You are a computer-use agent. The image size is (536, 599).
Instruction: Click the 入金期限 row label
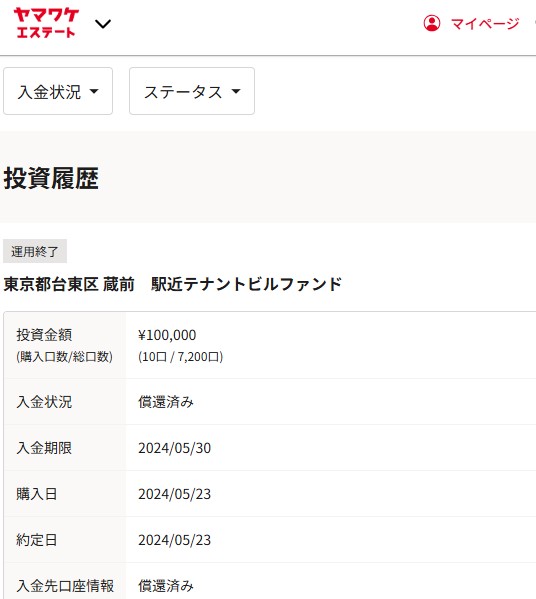coord(44,448)
